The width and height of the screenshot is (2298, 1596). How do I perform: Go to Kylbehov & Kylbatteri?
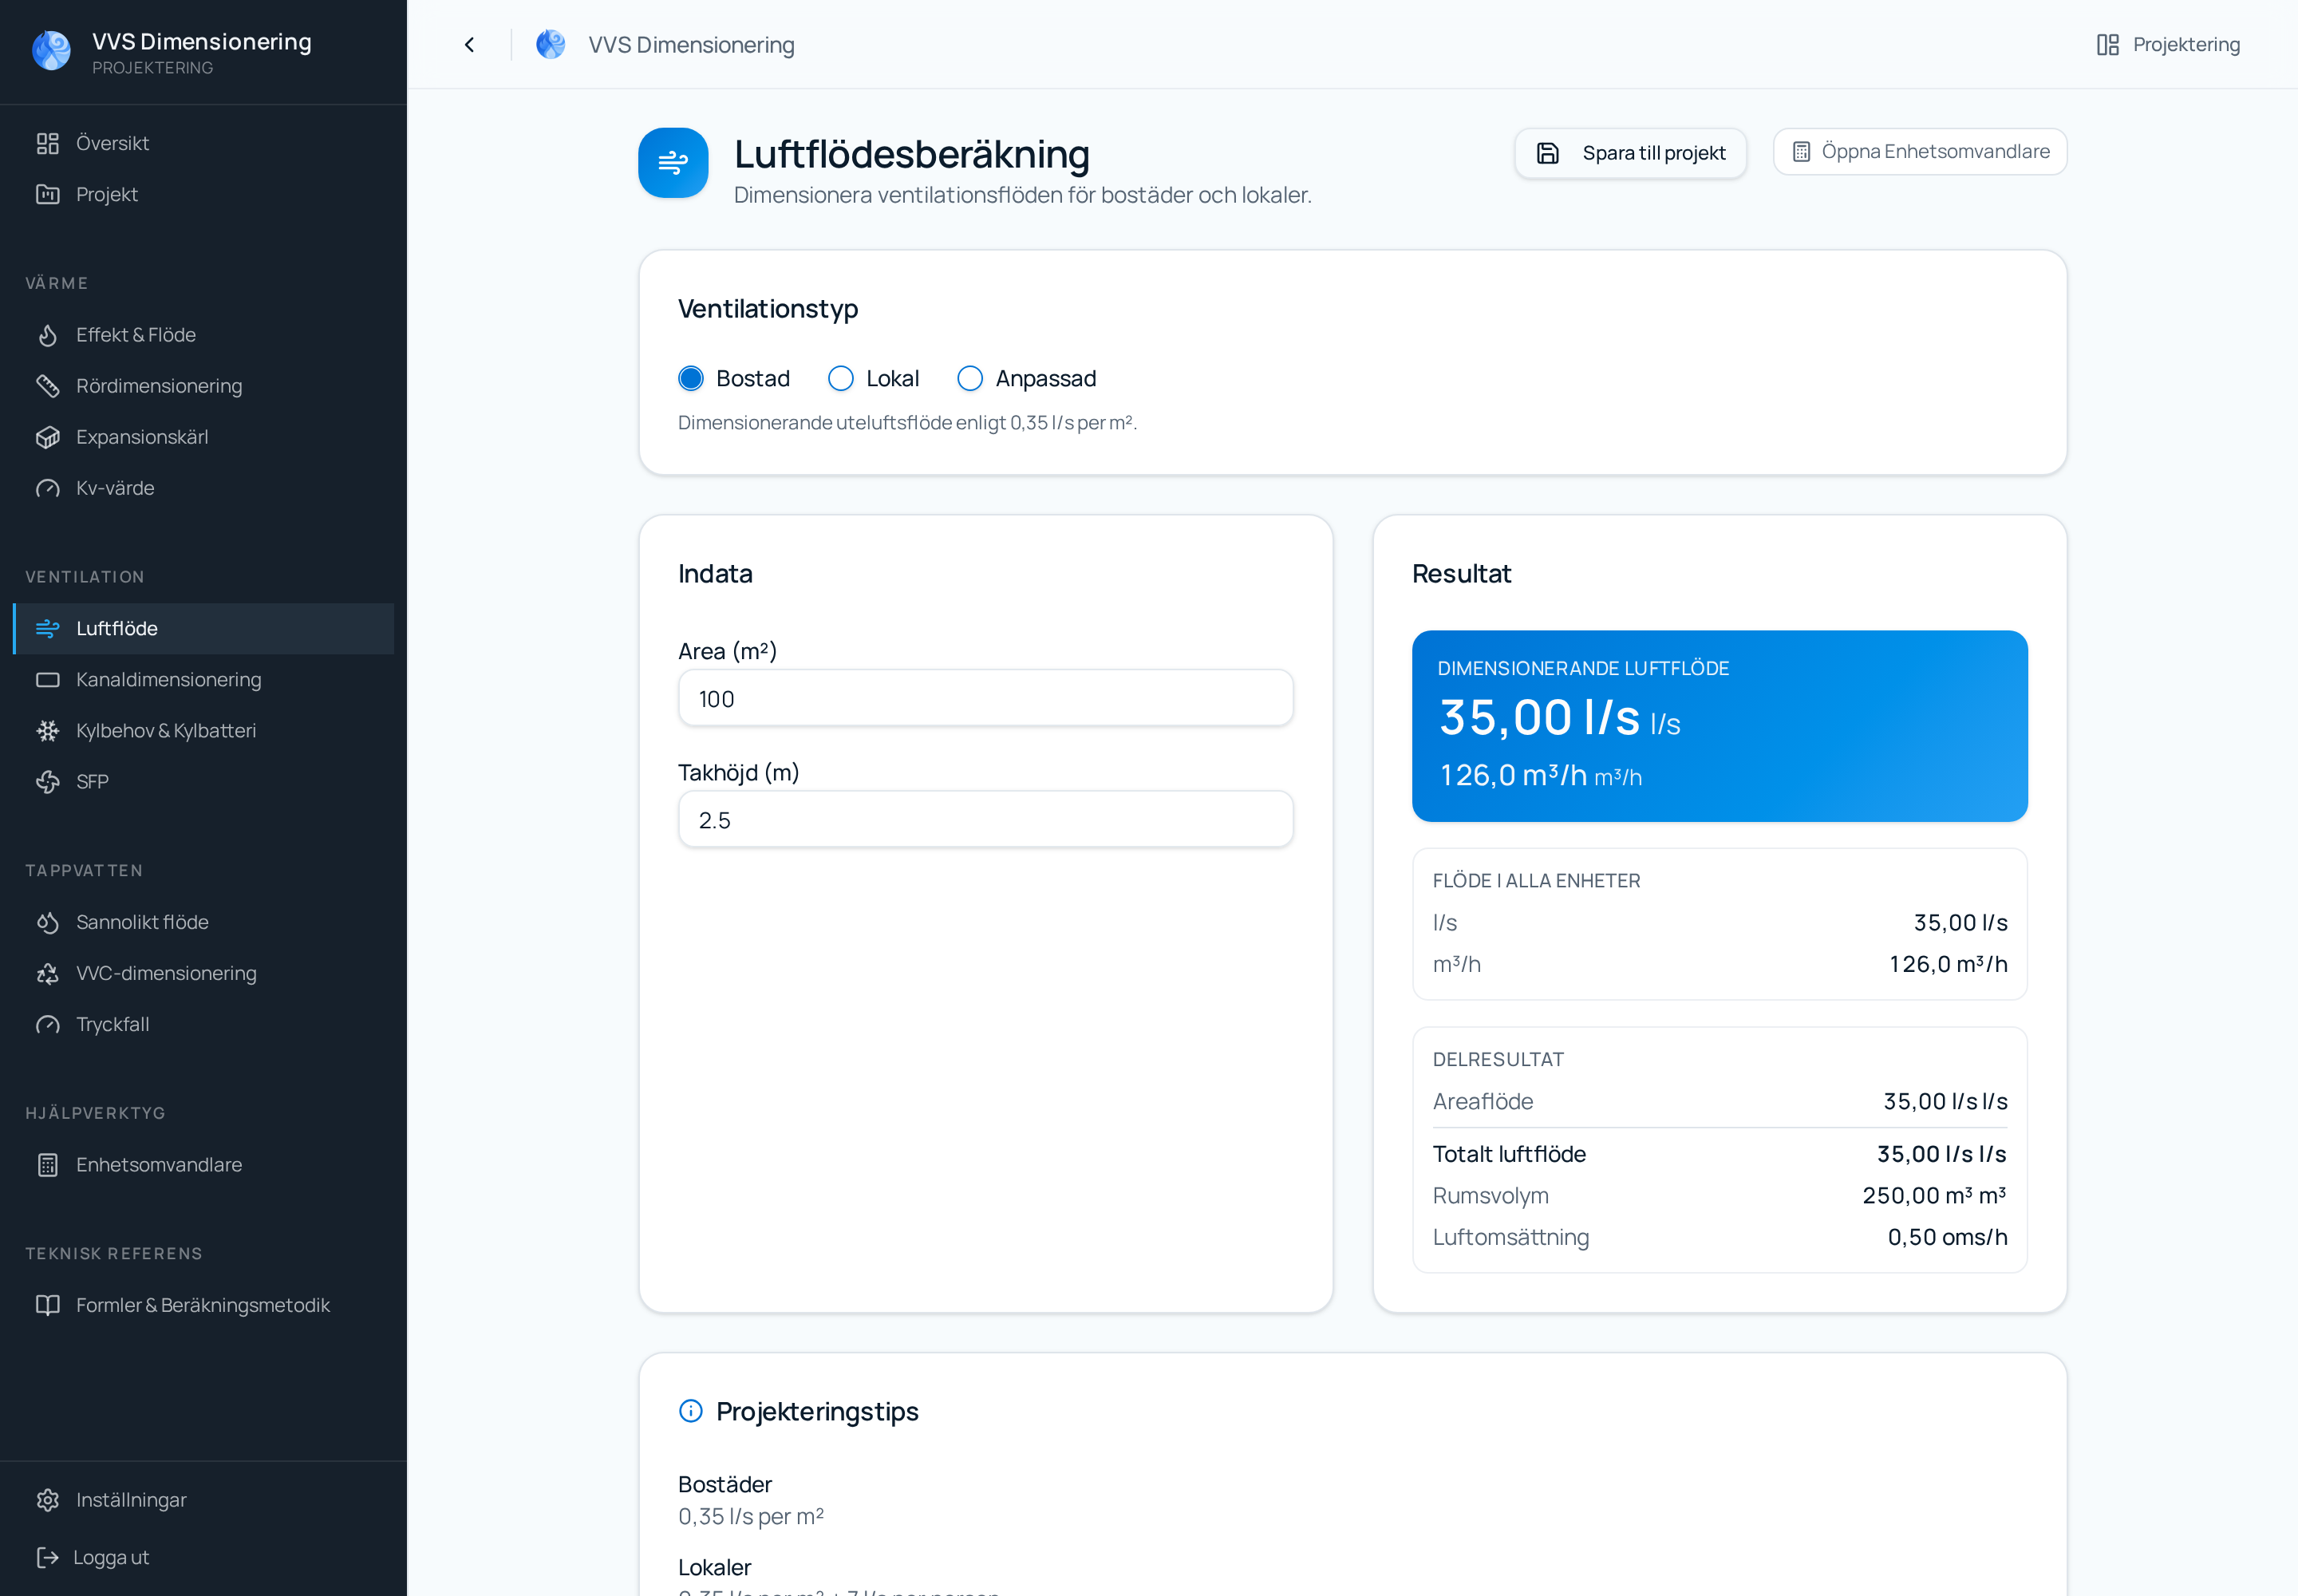[203, 731]
